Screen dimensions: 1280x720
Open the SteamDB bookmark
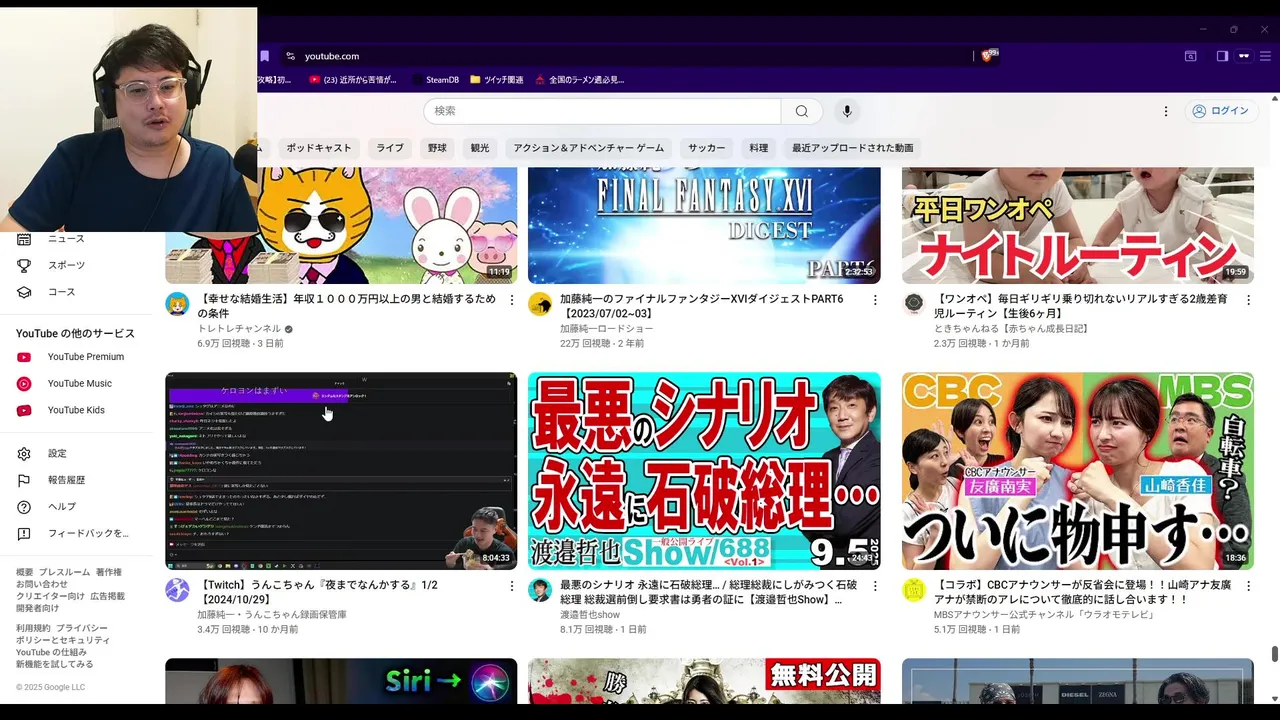coord(435,80)
